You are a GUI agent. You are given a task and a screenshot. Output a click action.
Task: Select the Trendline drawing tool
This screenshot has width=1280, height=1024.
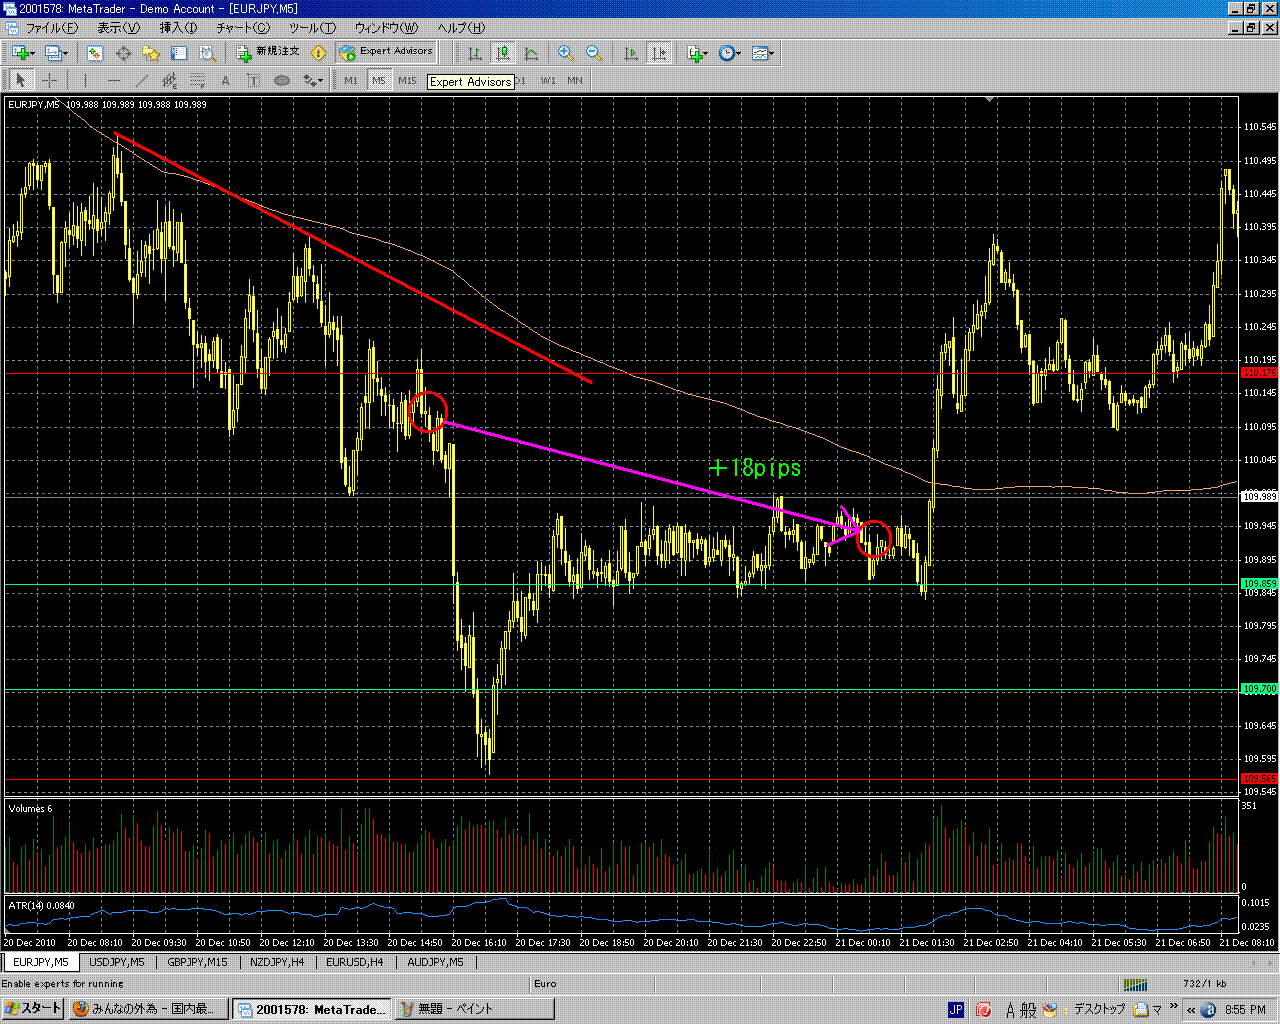pyautogui.click(x=141, y=81)
